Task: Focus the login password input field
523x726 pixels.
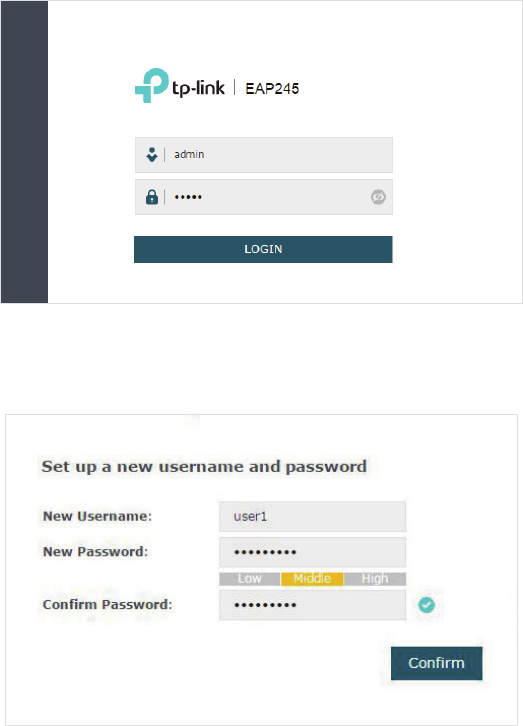Action: pyautogui.click(x=264, y=197)
